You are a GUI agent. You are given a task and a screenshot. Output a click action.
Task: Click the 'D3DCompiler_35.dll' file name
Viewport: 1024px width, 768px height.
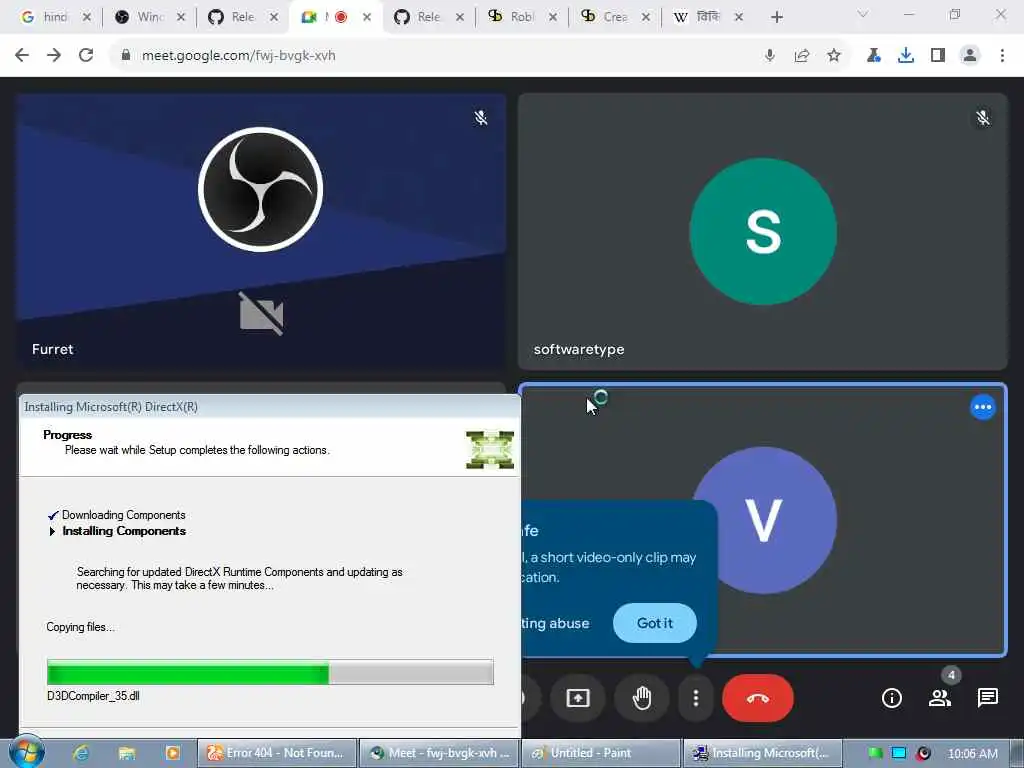coord(93,696)
